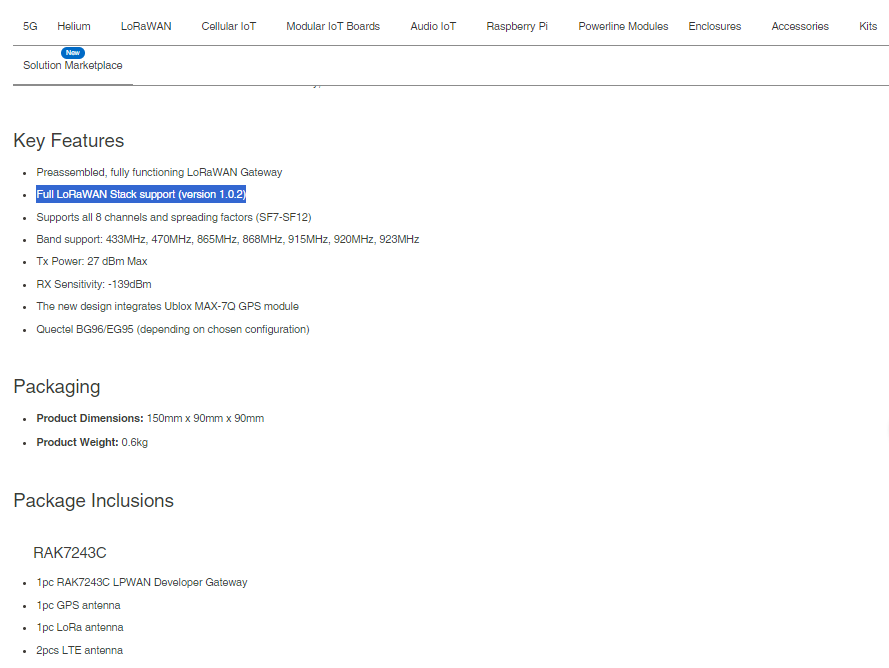
Task: Click the highlighted 'Full LoRaWAN Stack support' text
Action: tap(141, 195)
